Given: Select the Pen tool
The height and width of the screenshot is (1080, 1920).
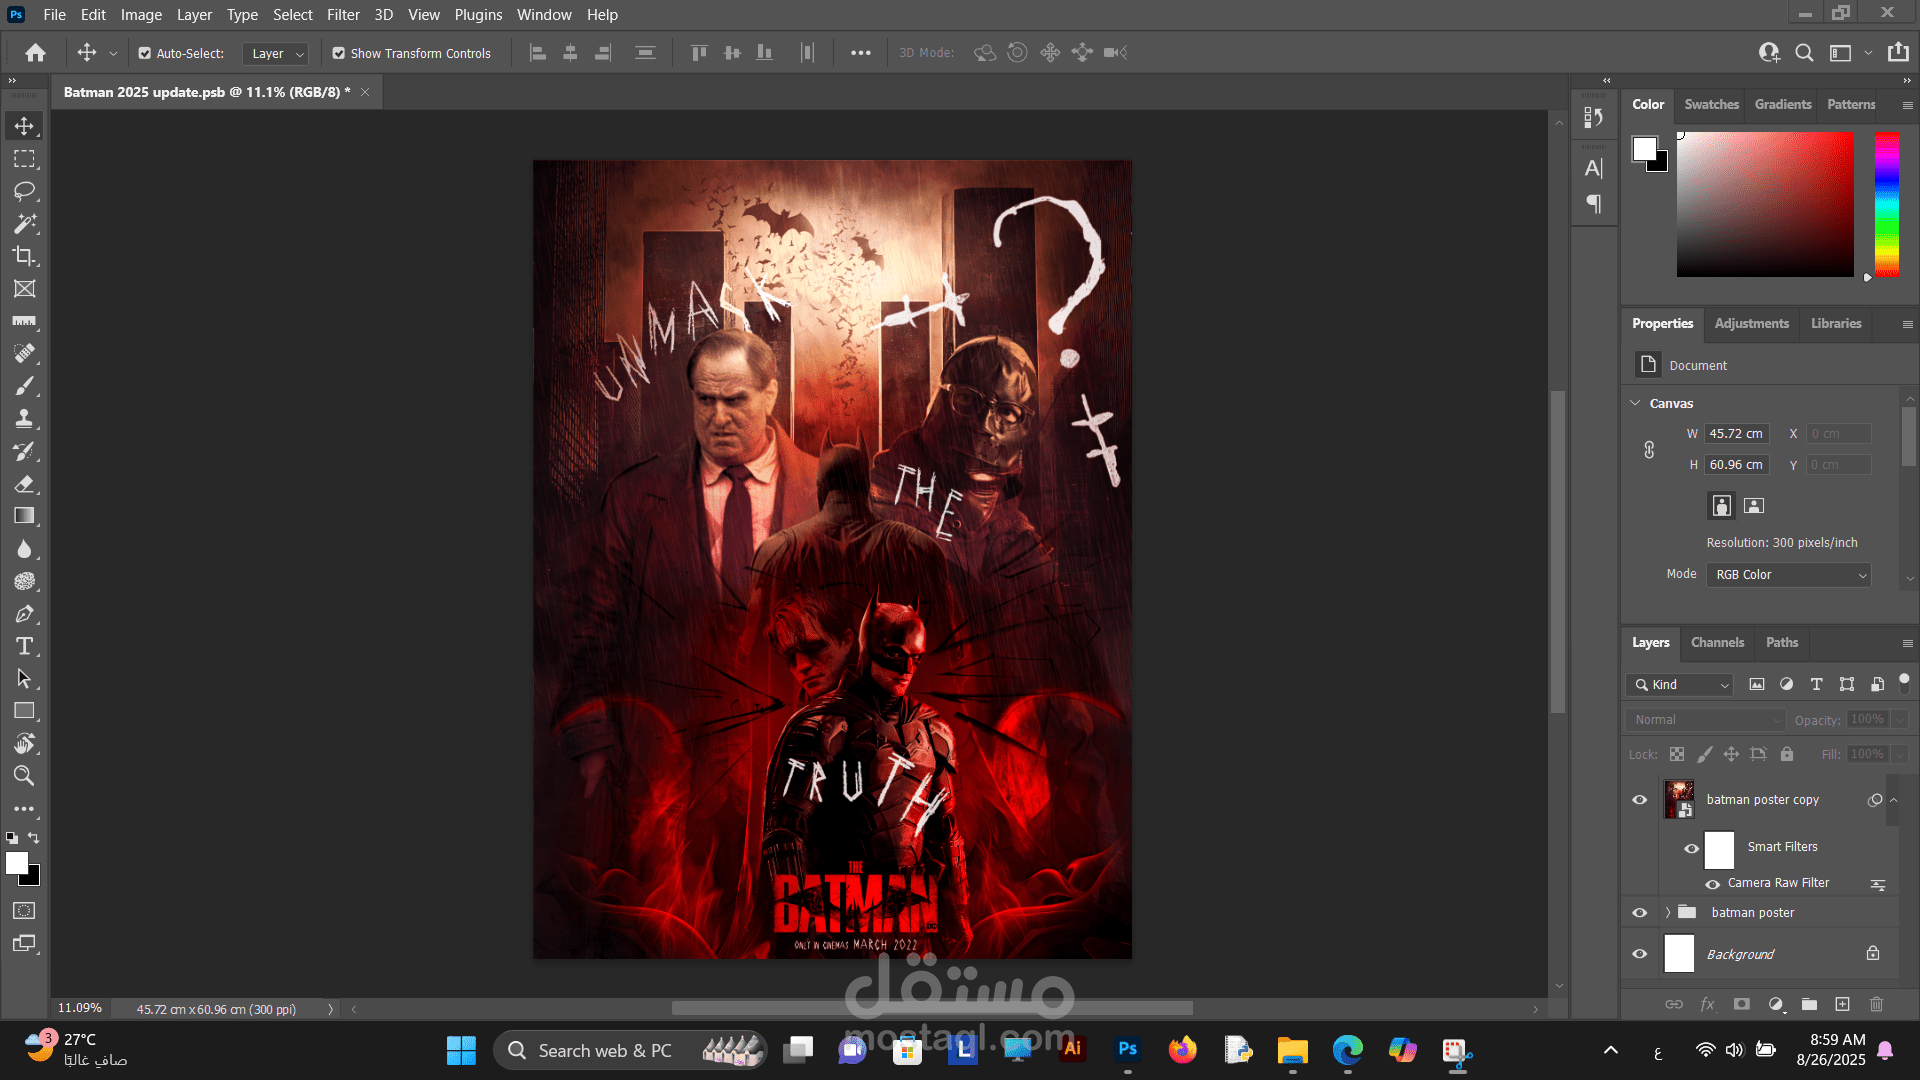Looking at the screenshot, I should click(x=24, y=614).
